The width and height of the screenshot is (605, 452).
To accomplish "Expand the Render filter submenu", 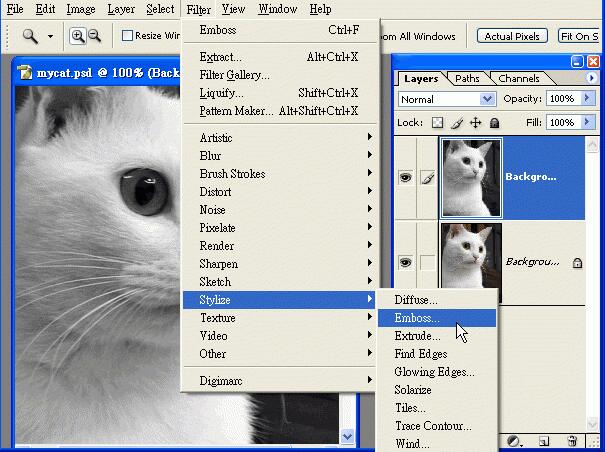I will pyautogui.click(x=279, y=246).
